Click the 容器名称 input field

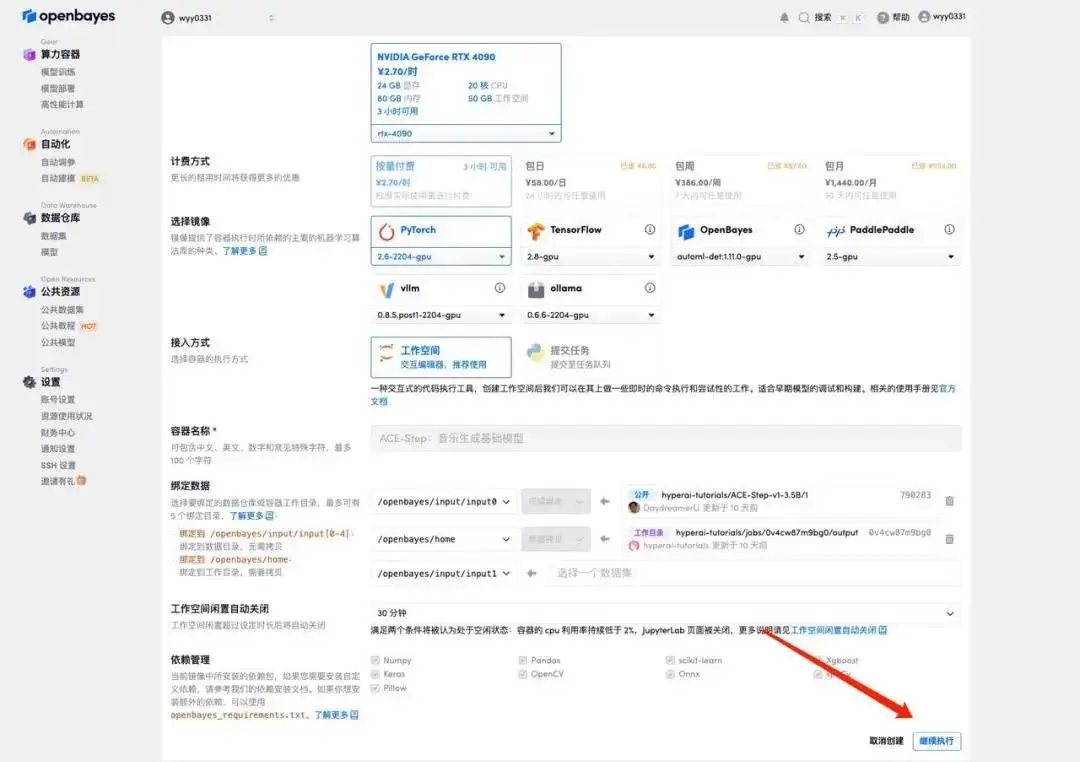pos(666,438)
